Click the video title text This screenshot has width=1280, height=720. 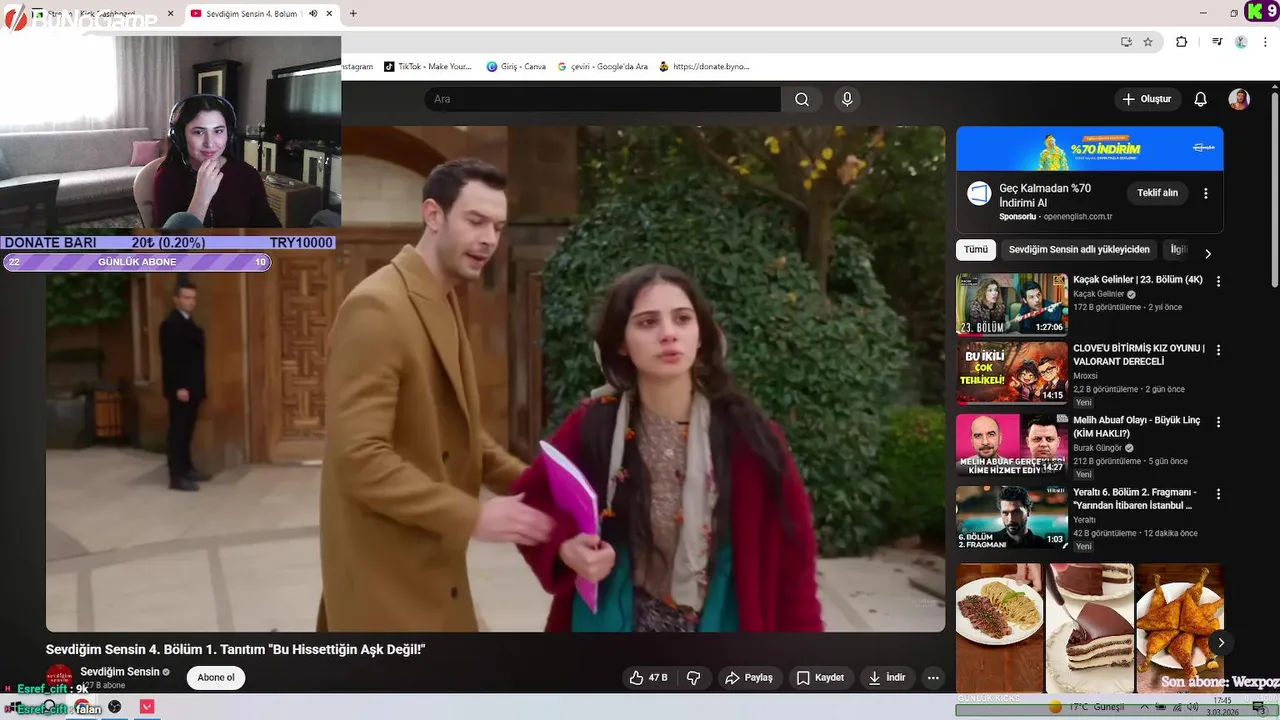click(236, 650)
